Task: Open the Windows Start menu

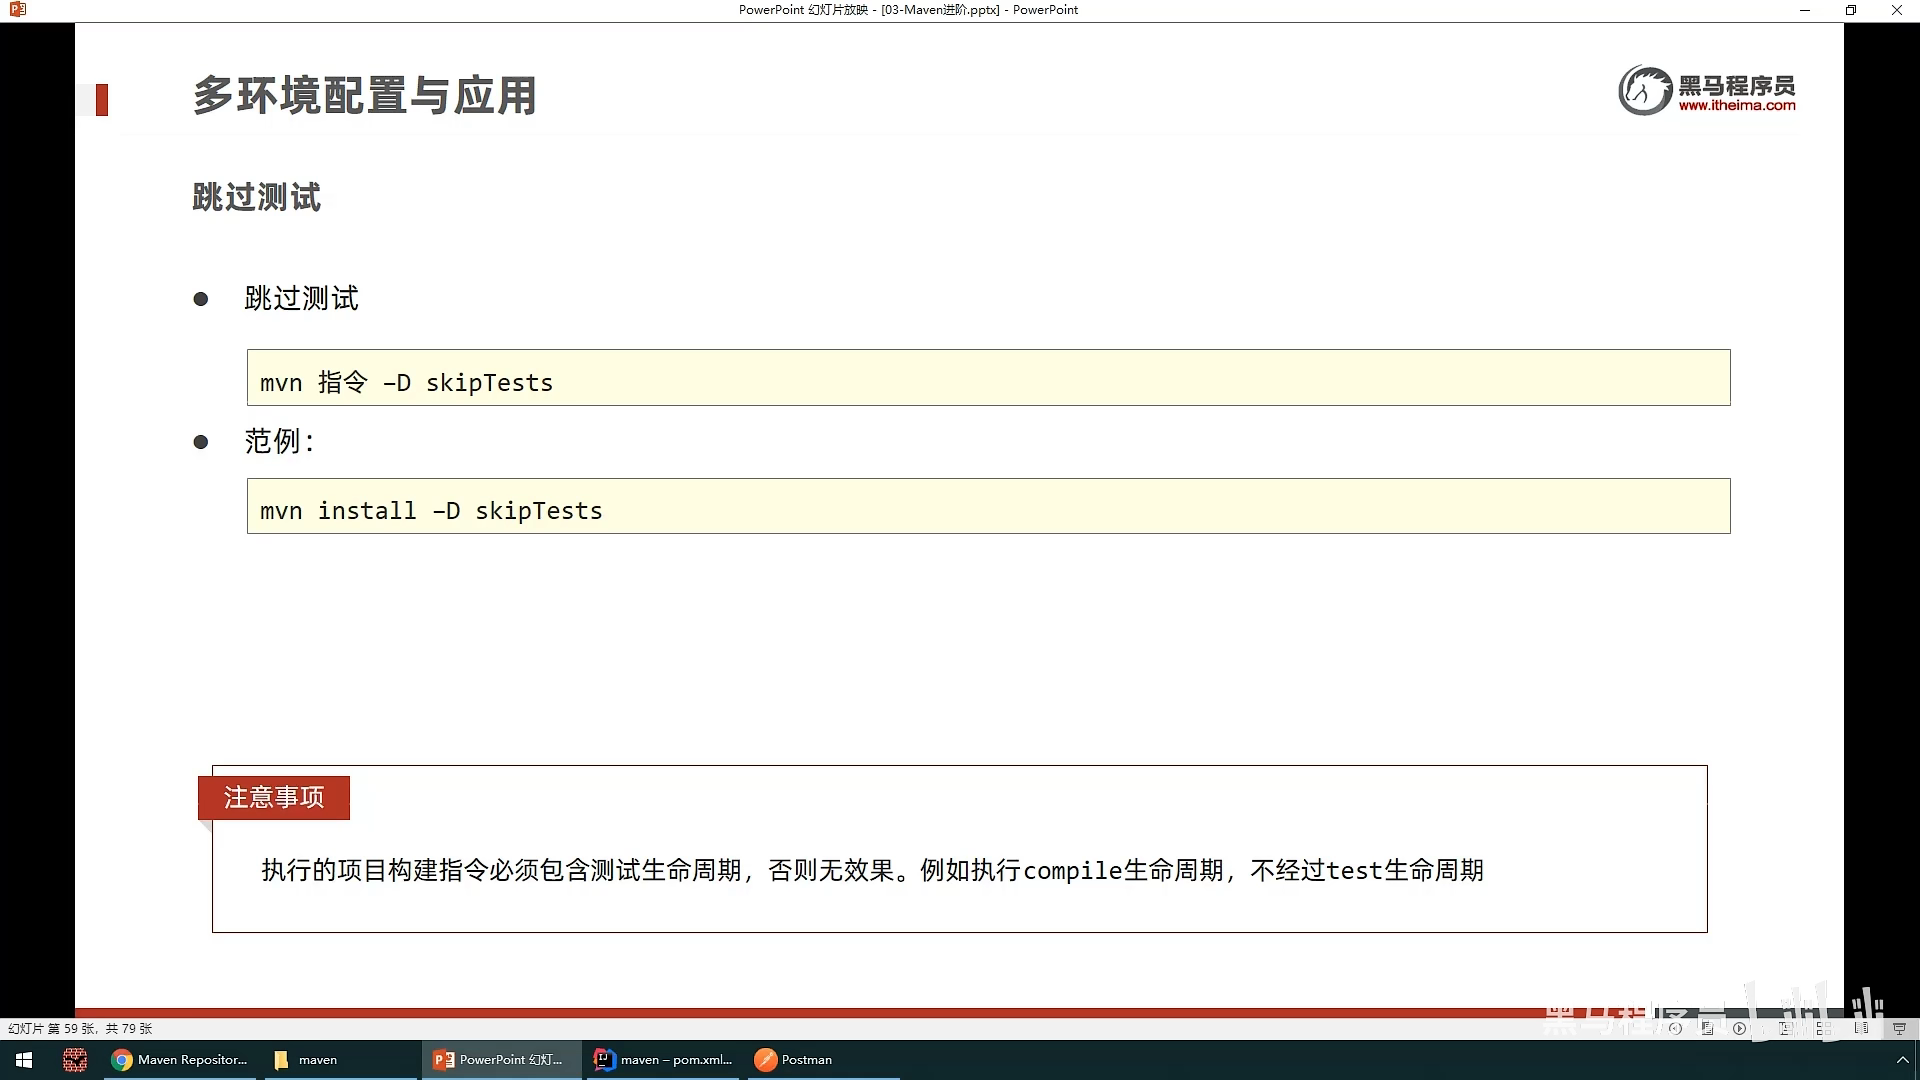Action: coord(24,1060)
